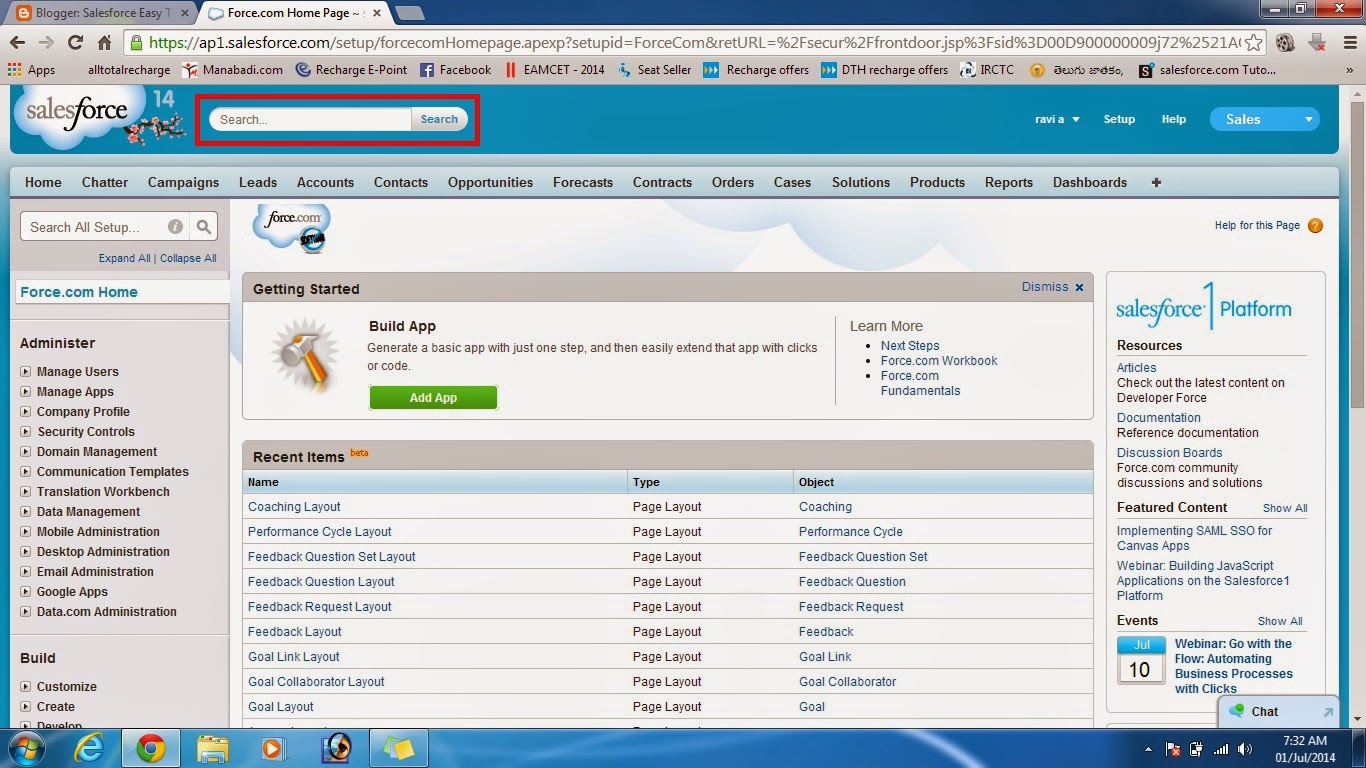Screen dimensions: 1366x768
Task: Click the green Add App button
Action: point(432,397)
